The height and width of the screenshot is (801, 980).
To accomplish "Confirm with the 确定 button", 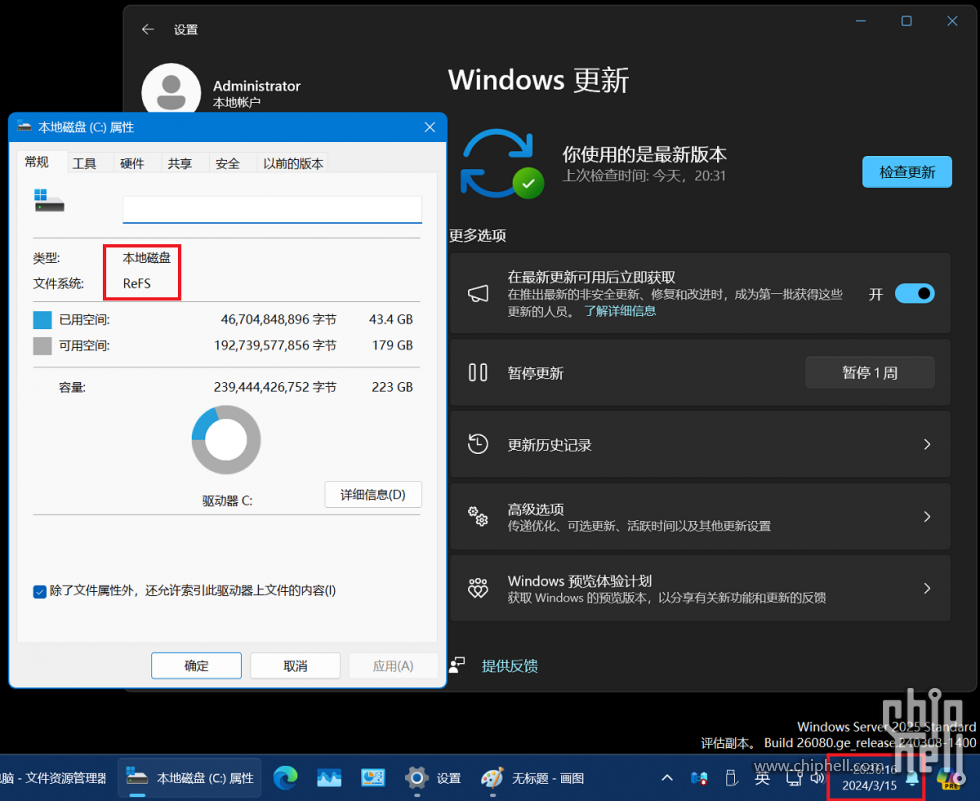I will pos(196,665).
